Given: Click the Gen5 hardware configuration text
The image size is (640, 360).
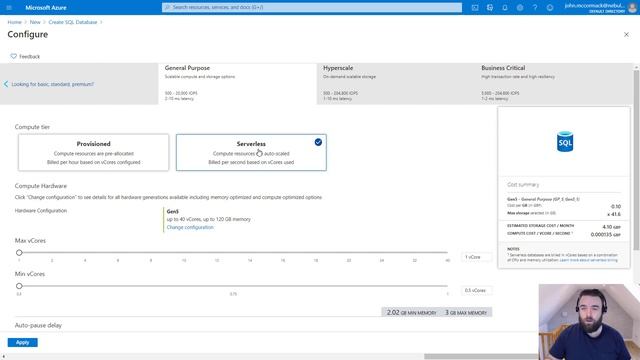Looking at the screenshot, I should (173, 211).
